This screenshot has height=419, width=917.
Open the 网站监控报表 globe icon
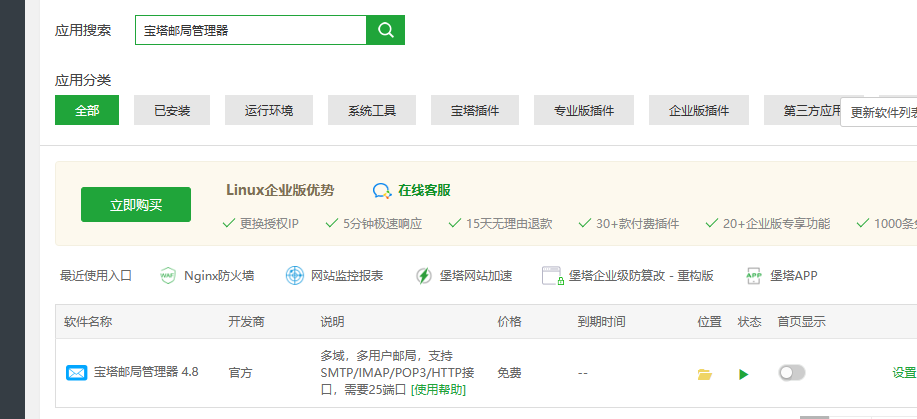point(295,275)
